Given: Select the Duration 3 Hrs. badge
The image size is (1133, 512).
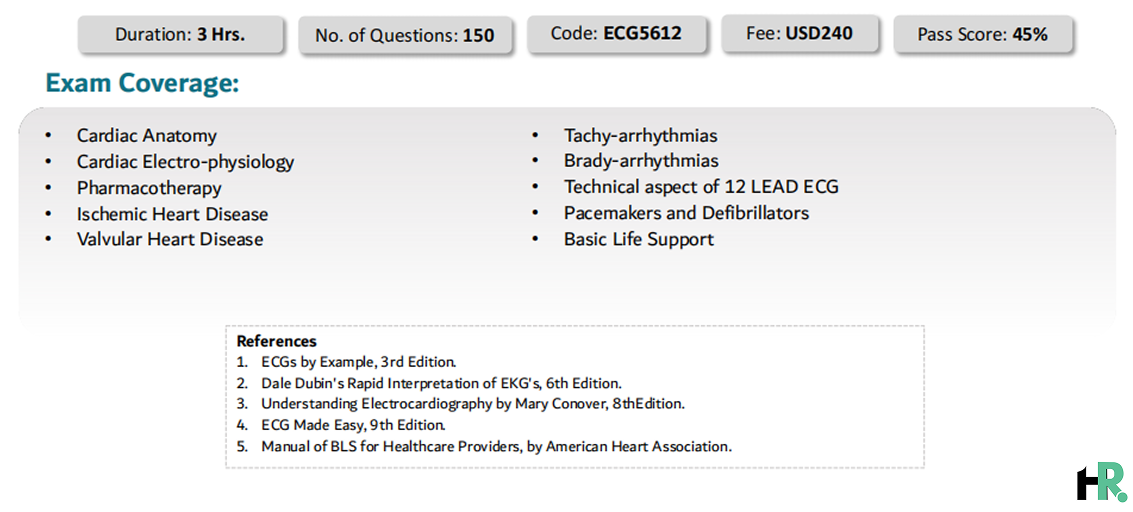Looking at the screenshot, I should pyautogui.click(x=180, y=35).
